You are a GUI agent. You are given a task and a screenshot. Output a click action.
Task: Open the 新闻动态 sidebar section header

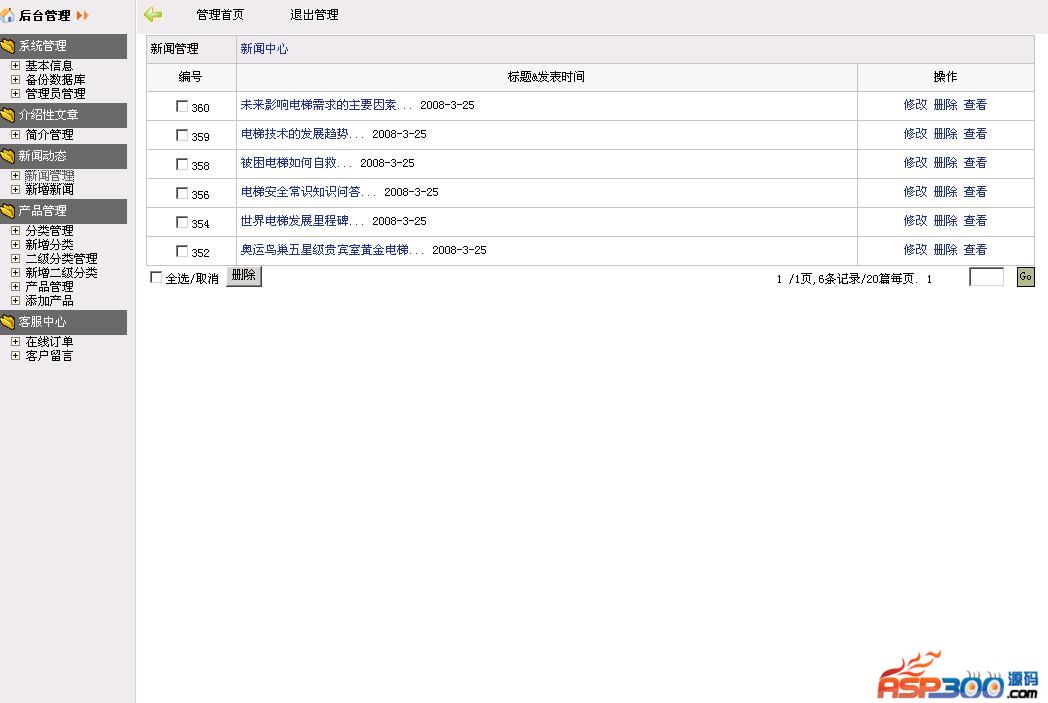pos(63,156)
